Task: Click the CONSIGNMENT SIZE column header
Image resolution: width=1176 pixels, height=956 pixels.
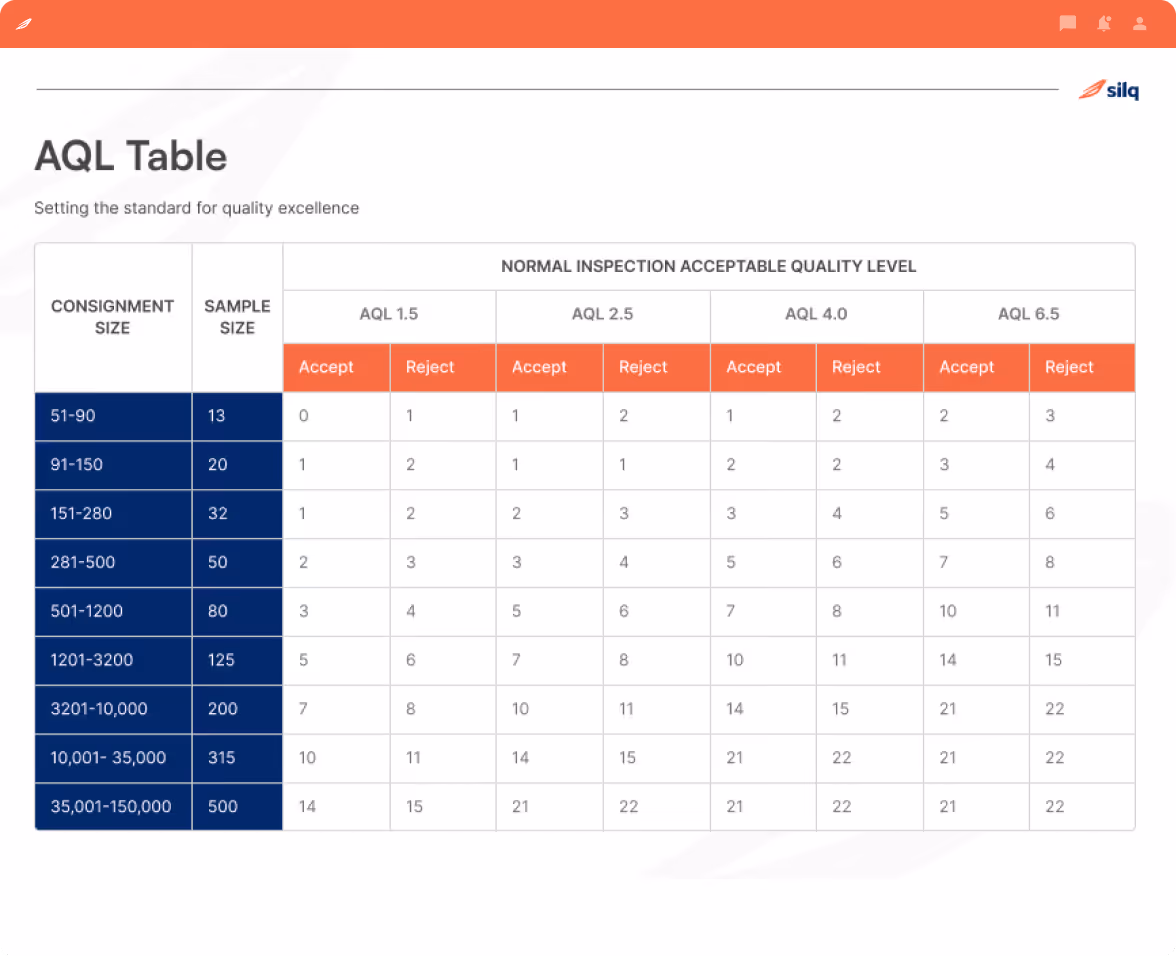Action: pyautogui.click(x=112, y=317)
